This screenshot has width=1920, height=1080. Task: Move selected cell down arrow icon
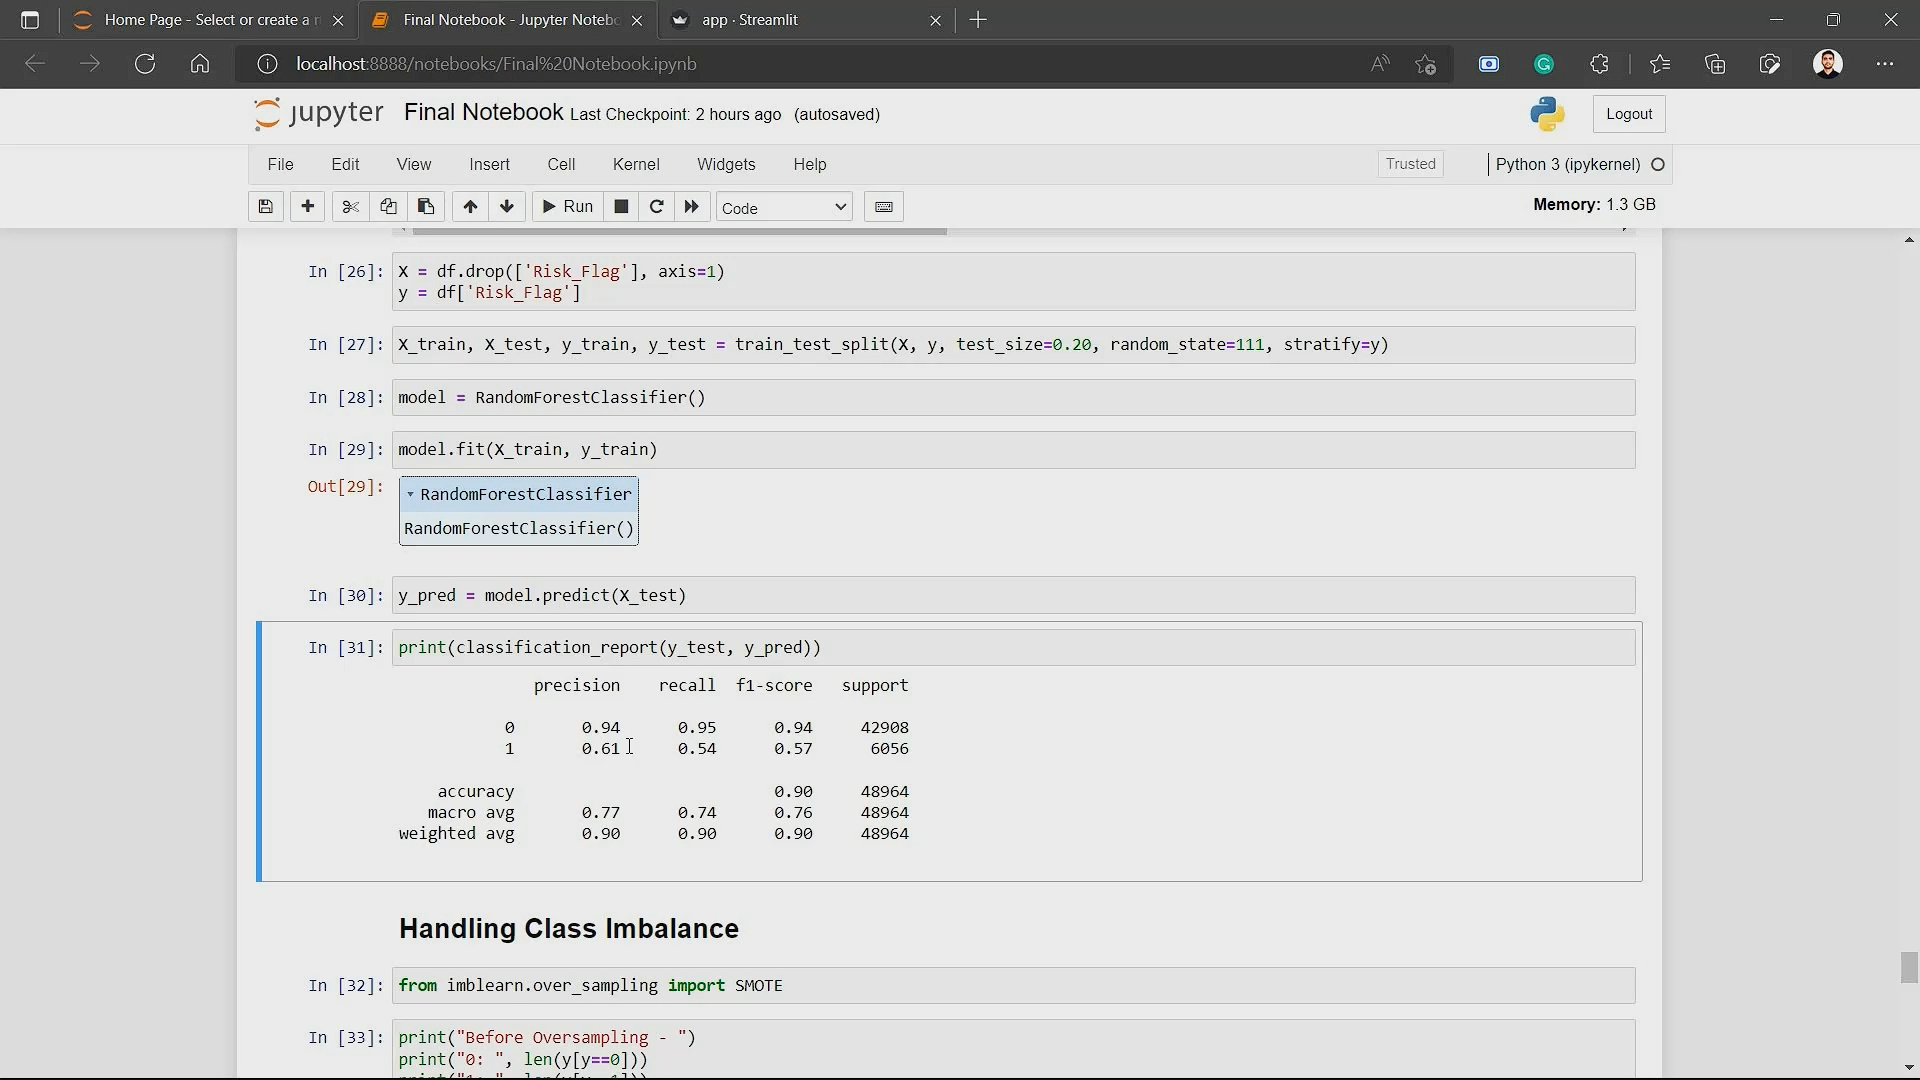pos(507,207)
